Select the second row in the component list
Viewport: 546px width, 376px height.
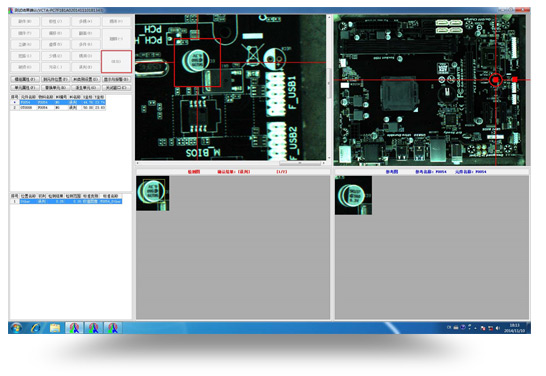(x=58, y=108)
